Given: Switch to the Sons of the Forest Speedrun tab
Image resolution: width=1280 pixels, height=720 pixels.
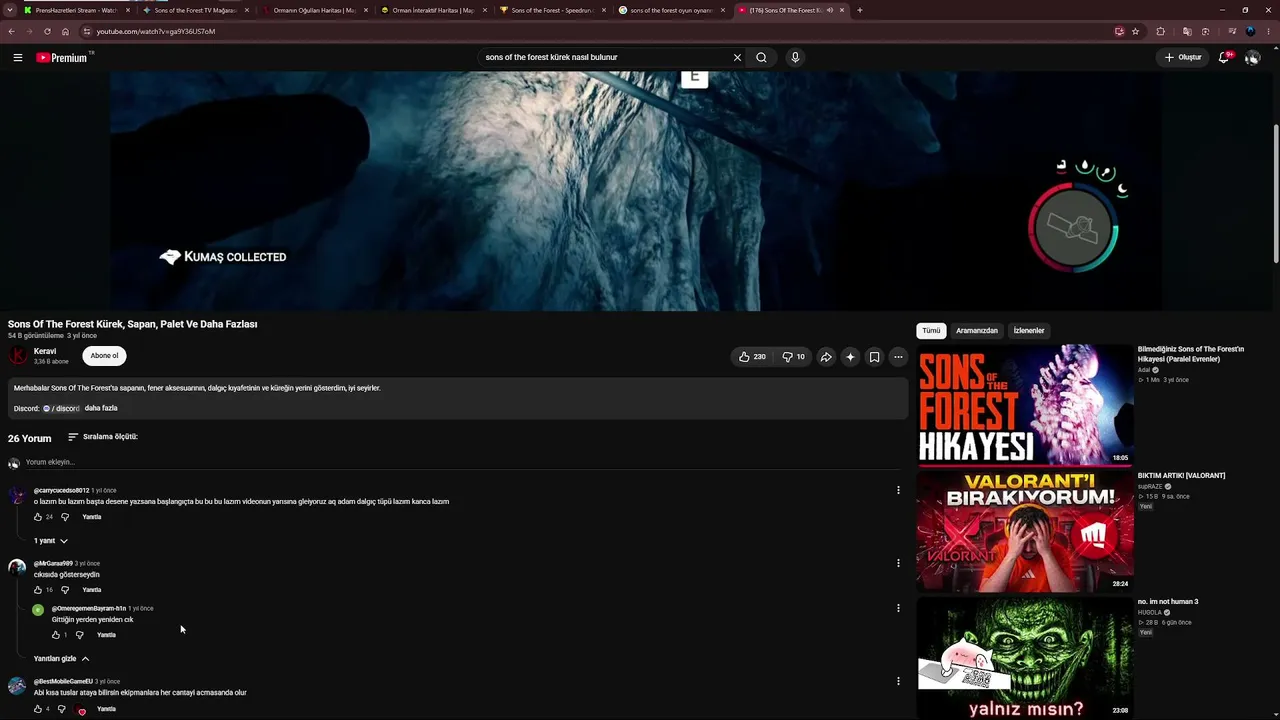Looking at the screenshot, I should [552, 10].
